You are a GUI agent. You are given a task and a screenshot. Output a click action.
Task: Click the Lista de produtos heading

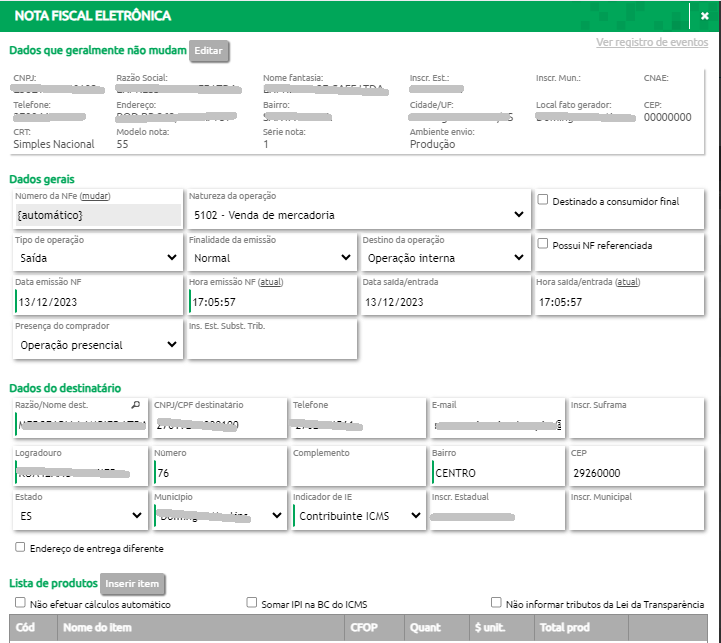[53, 583]
